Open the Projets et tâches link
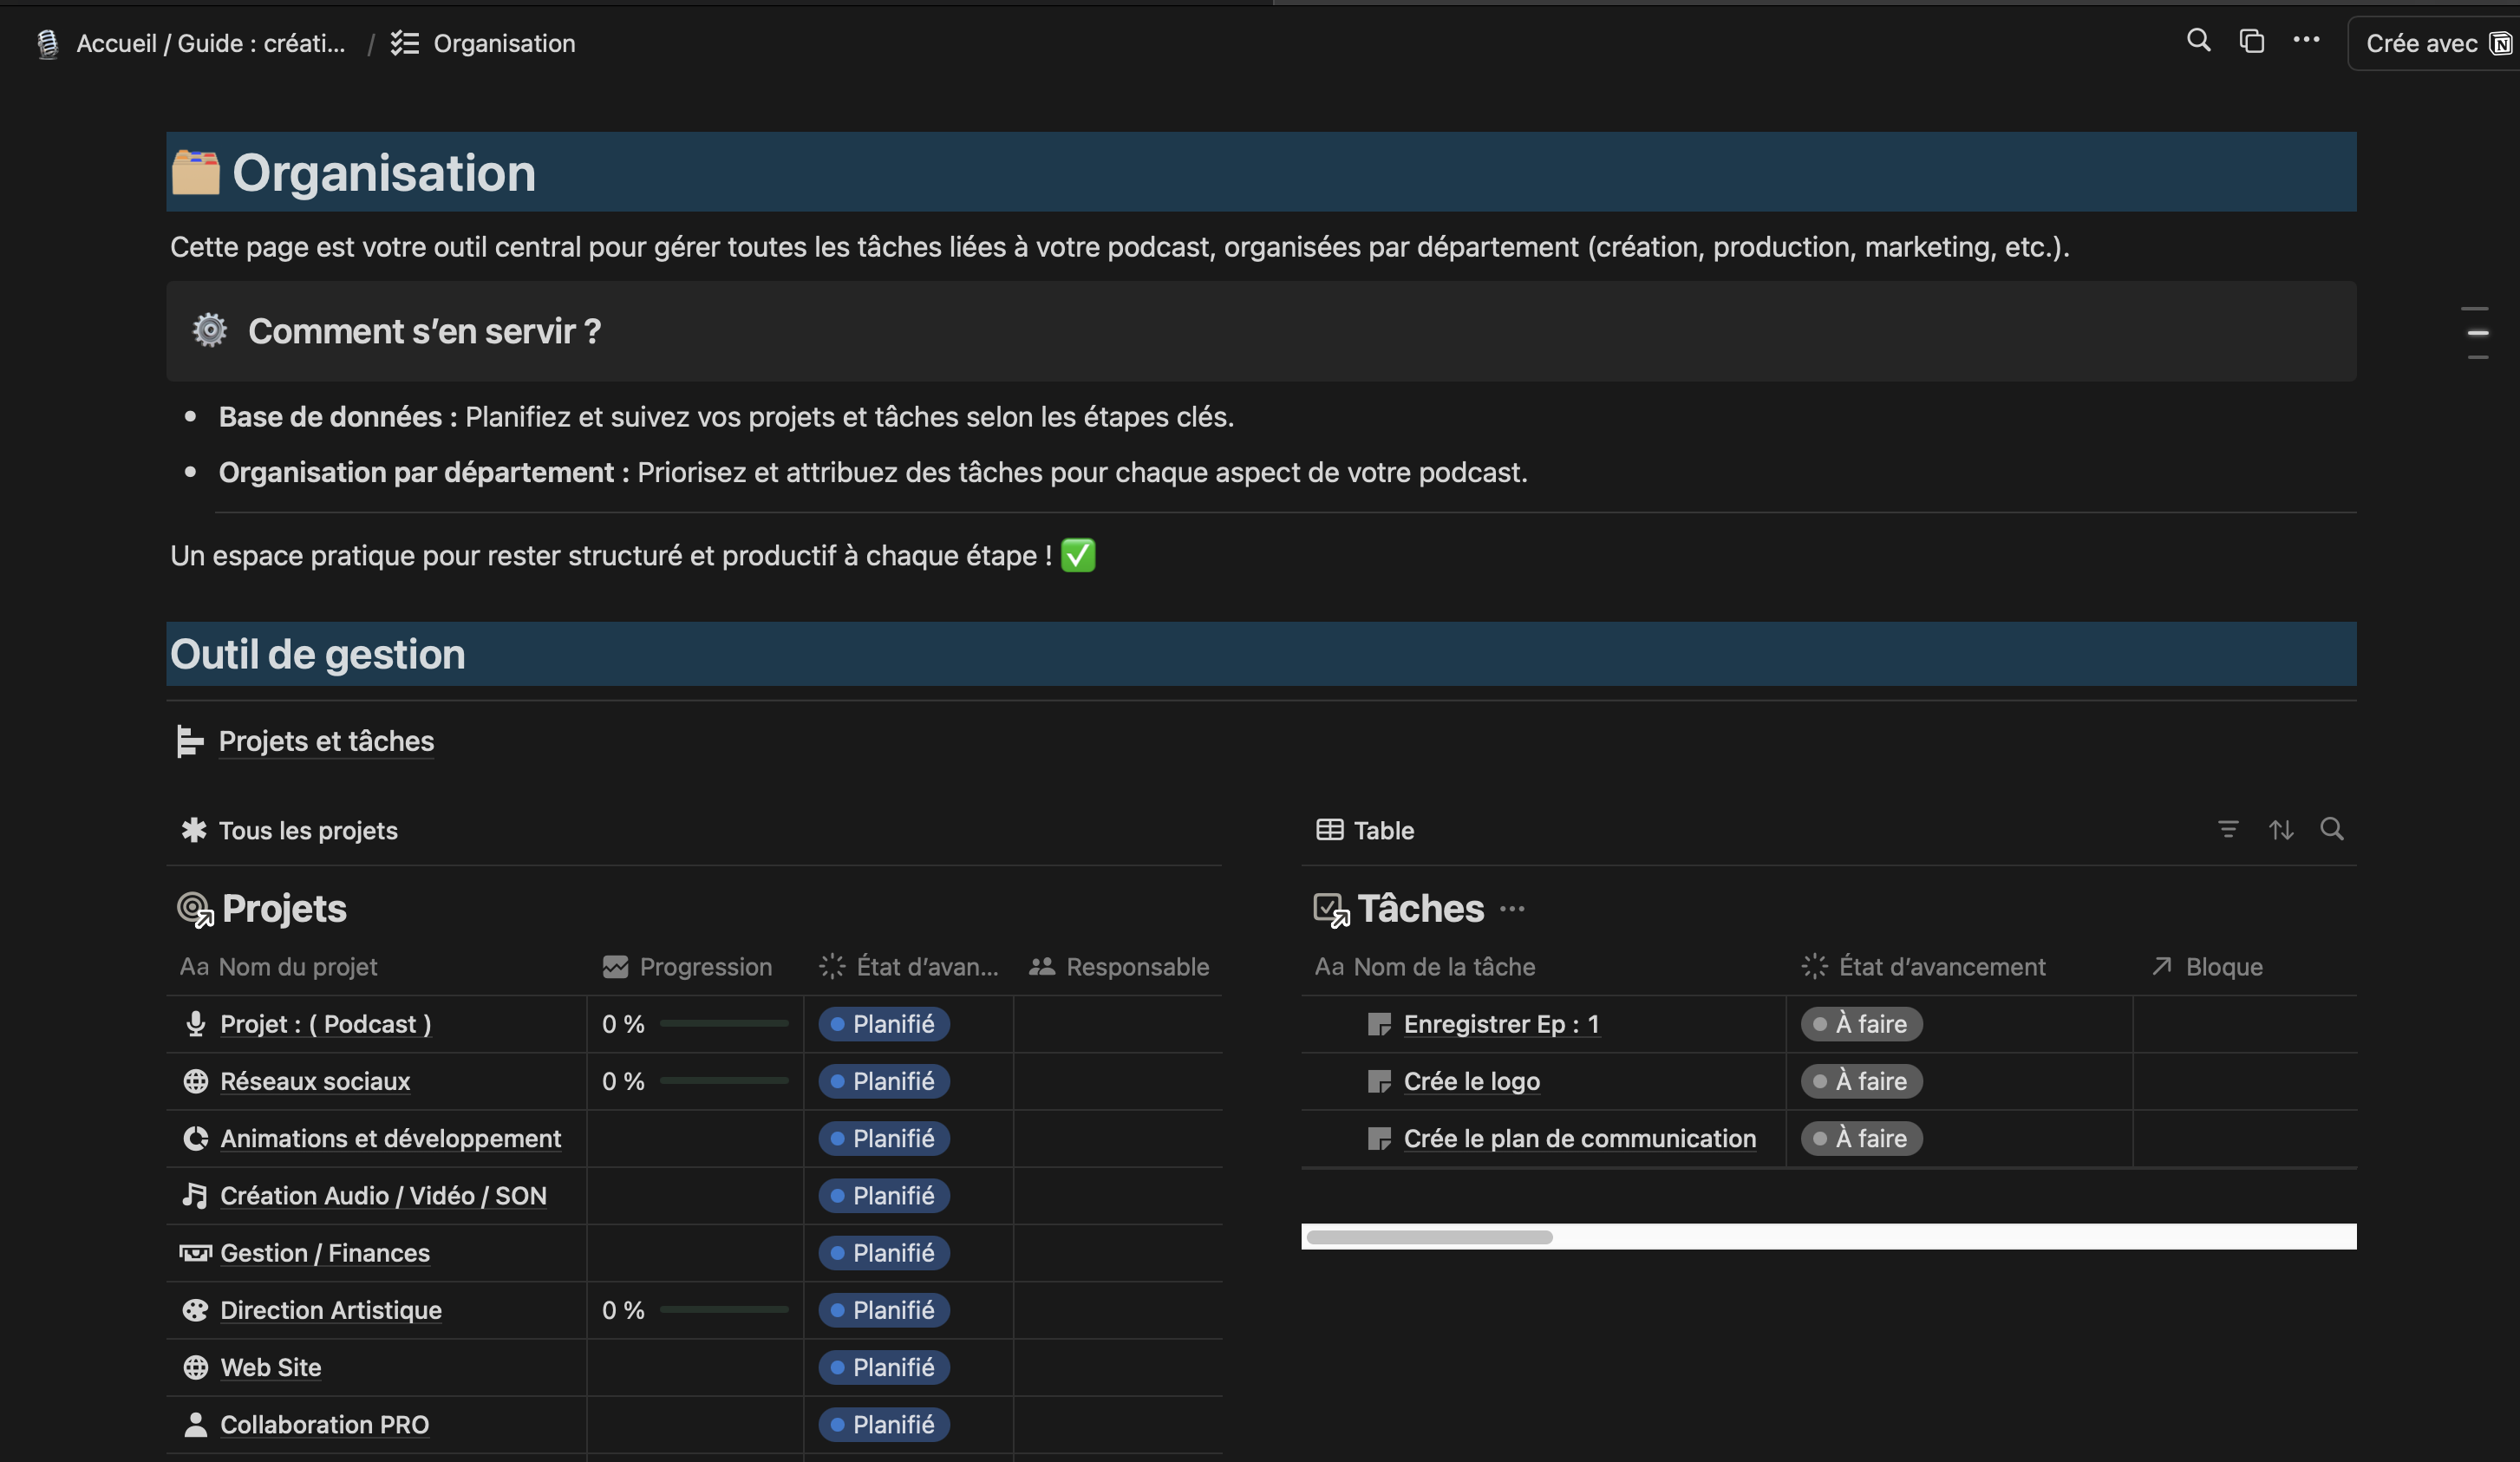The width and height of the screenshot is (2520, 1462). point(326,741)
